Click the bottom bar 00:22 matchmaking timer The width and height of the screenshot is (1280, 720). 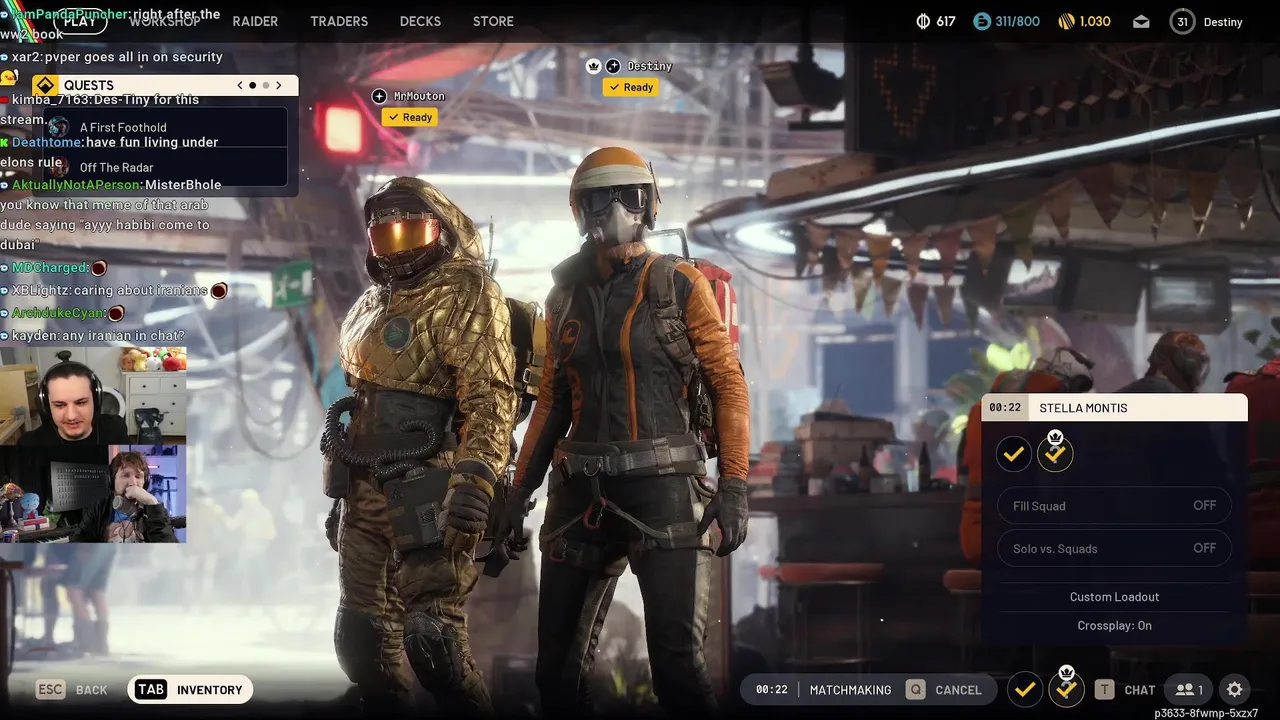771,690
